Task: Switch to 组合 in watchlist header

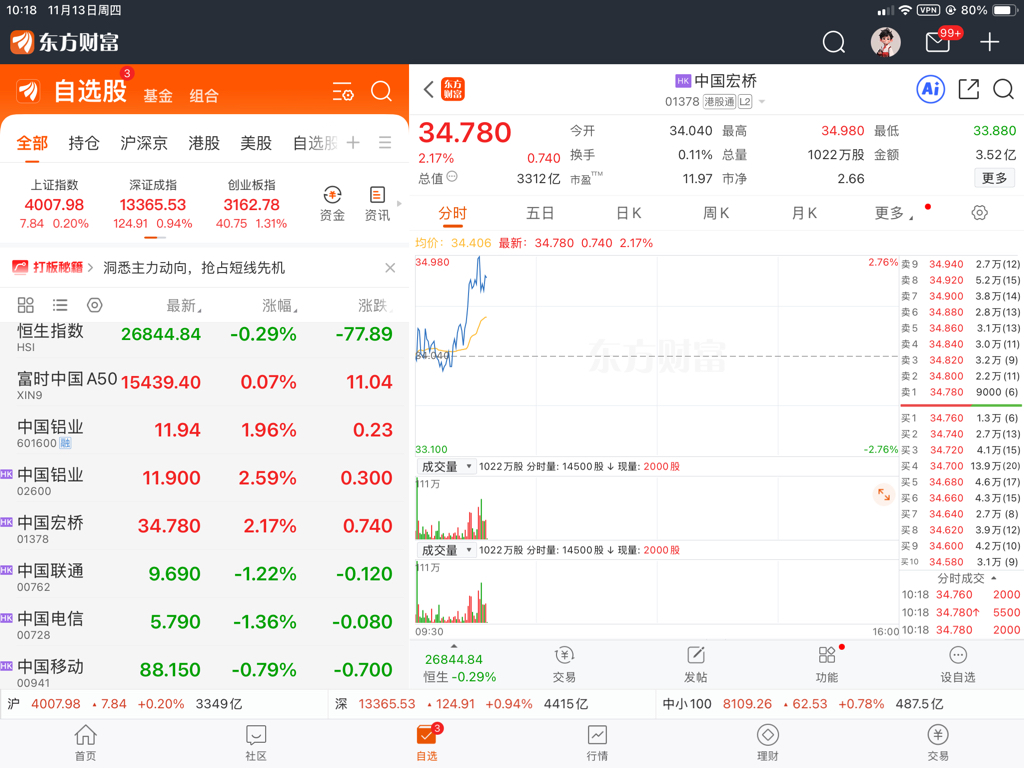Action: 204,96
